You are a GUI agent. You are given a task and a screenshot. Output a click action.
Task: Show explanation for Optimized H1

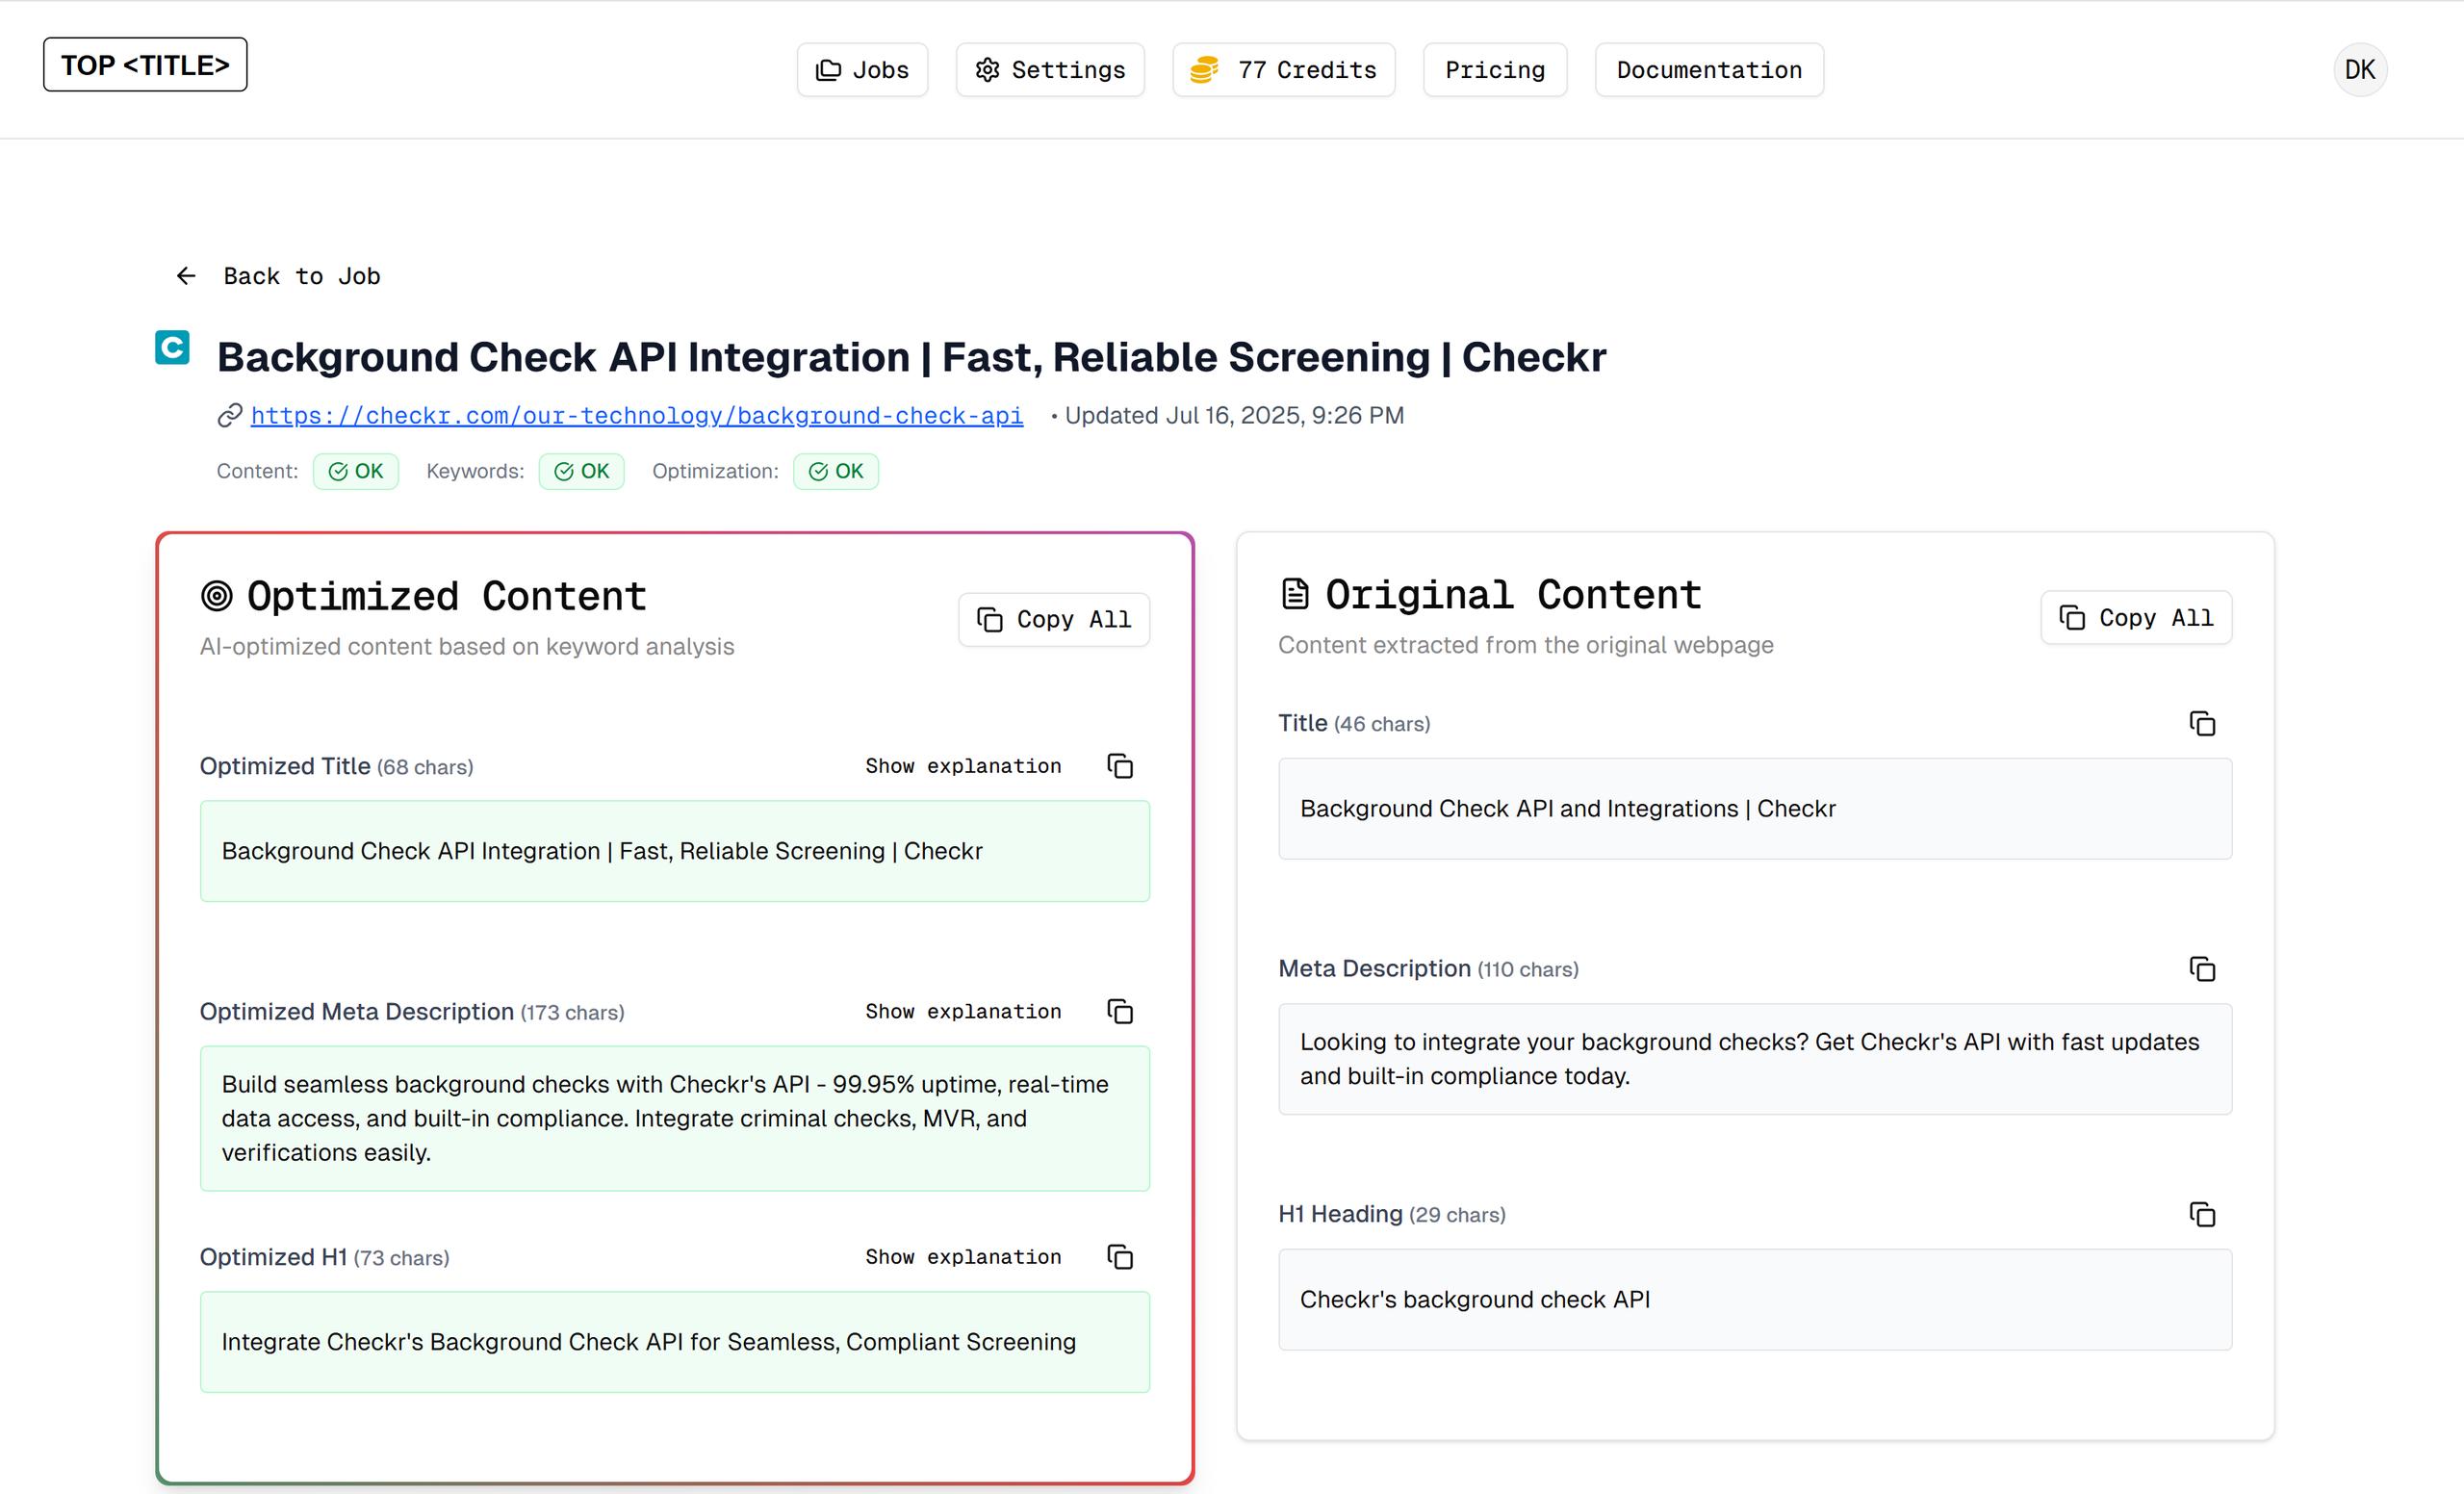point(962,1257)
